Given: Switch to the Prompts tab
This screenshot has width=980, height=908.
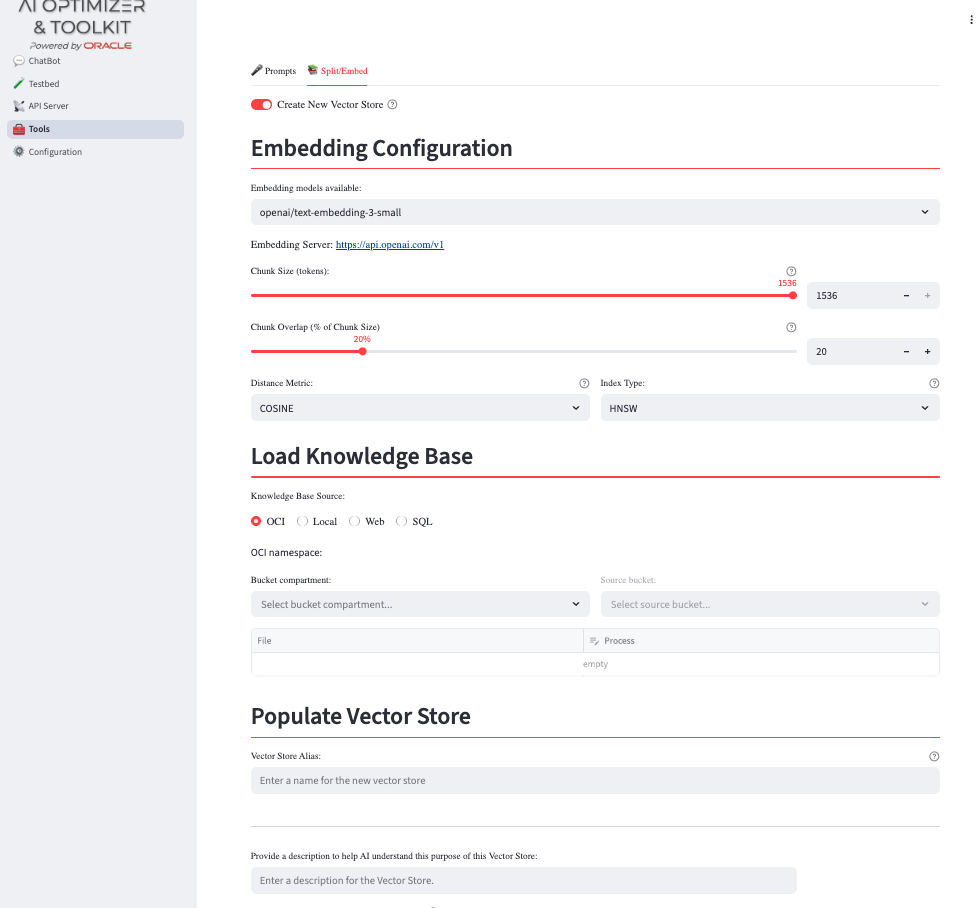Looking at the screenshot, I should tap(274, 71).
